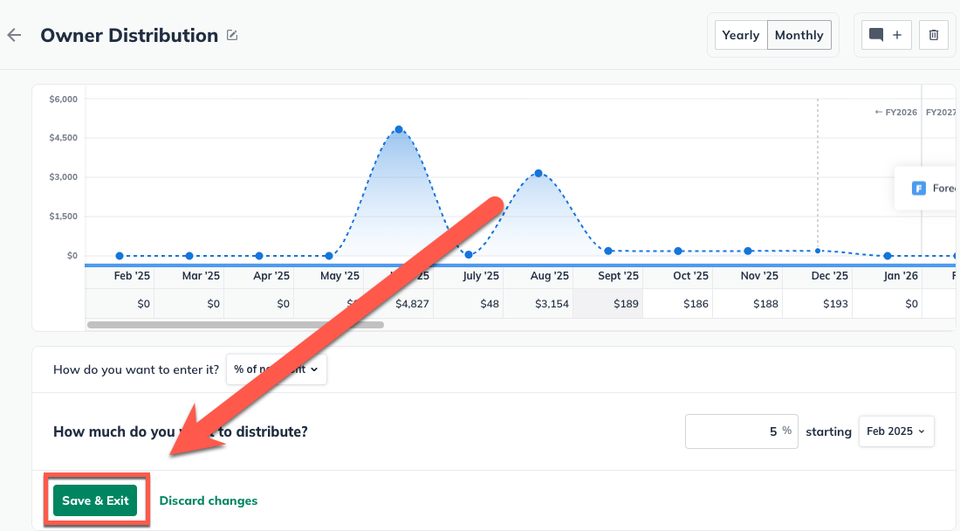Click the blue Forecast F icon
960x531 pixels.
tap(918, 188)
